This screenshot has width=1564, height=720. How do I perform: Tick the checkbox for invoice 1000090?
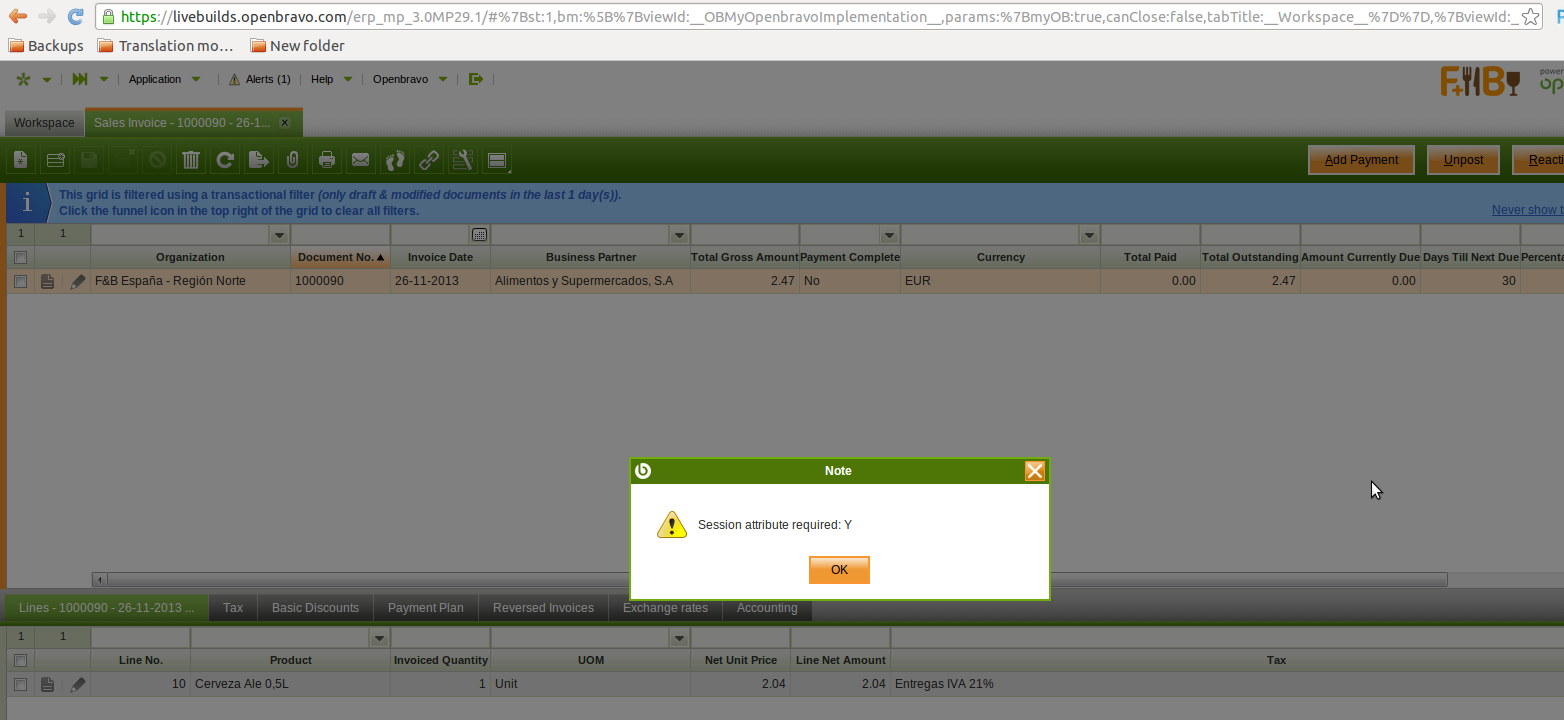pyautogui.click(x=20, y=282)
